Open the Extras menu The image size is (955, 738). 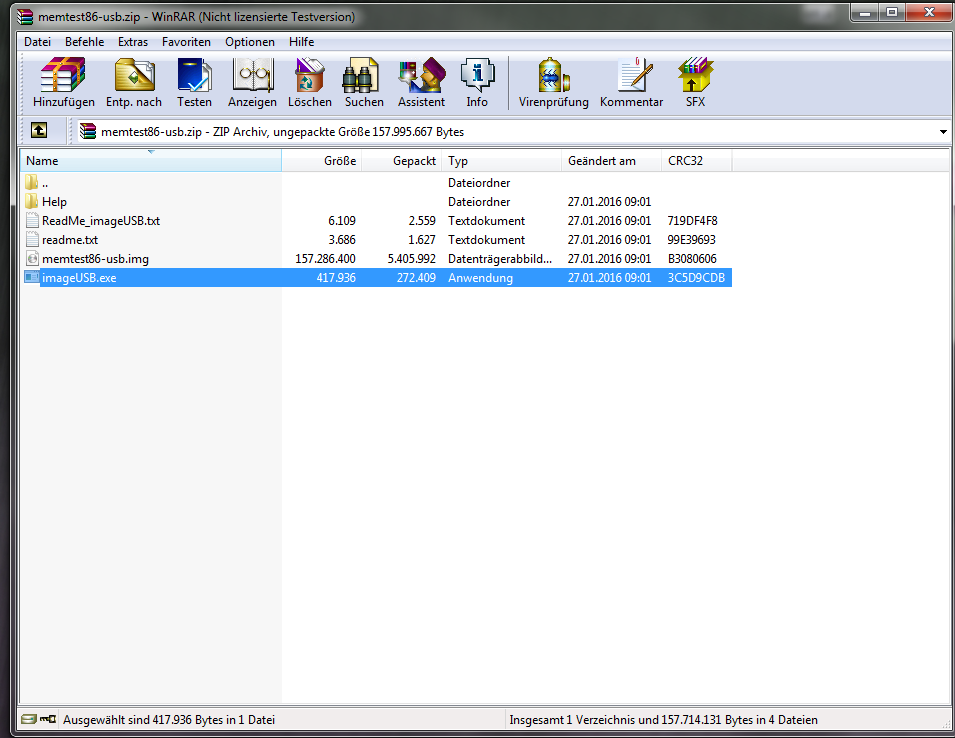pyautogui.click(x=133, y=41)
